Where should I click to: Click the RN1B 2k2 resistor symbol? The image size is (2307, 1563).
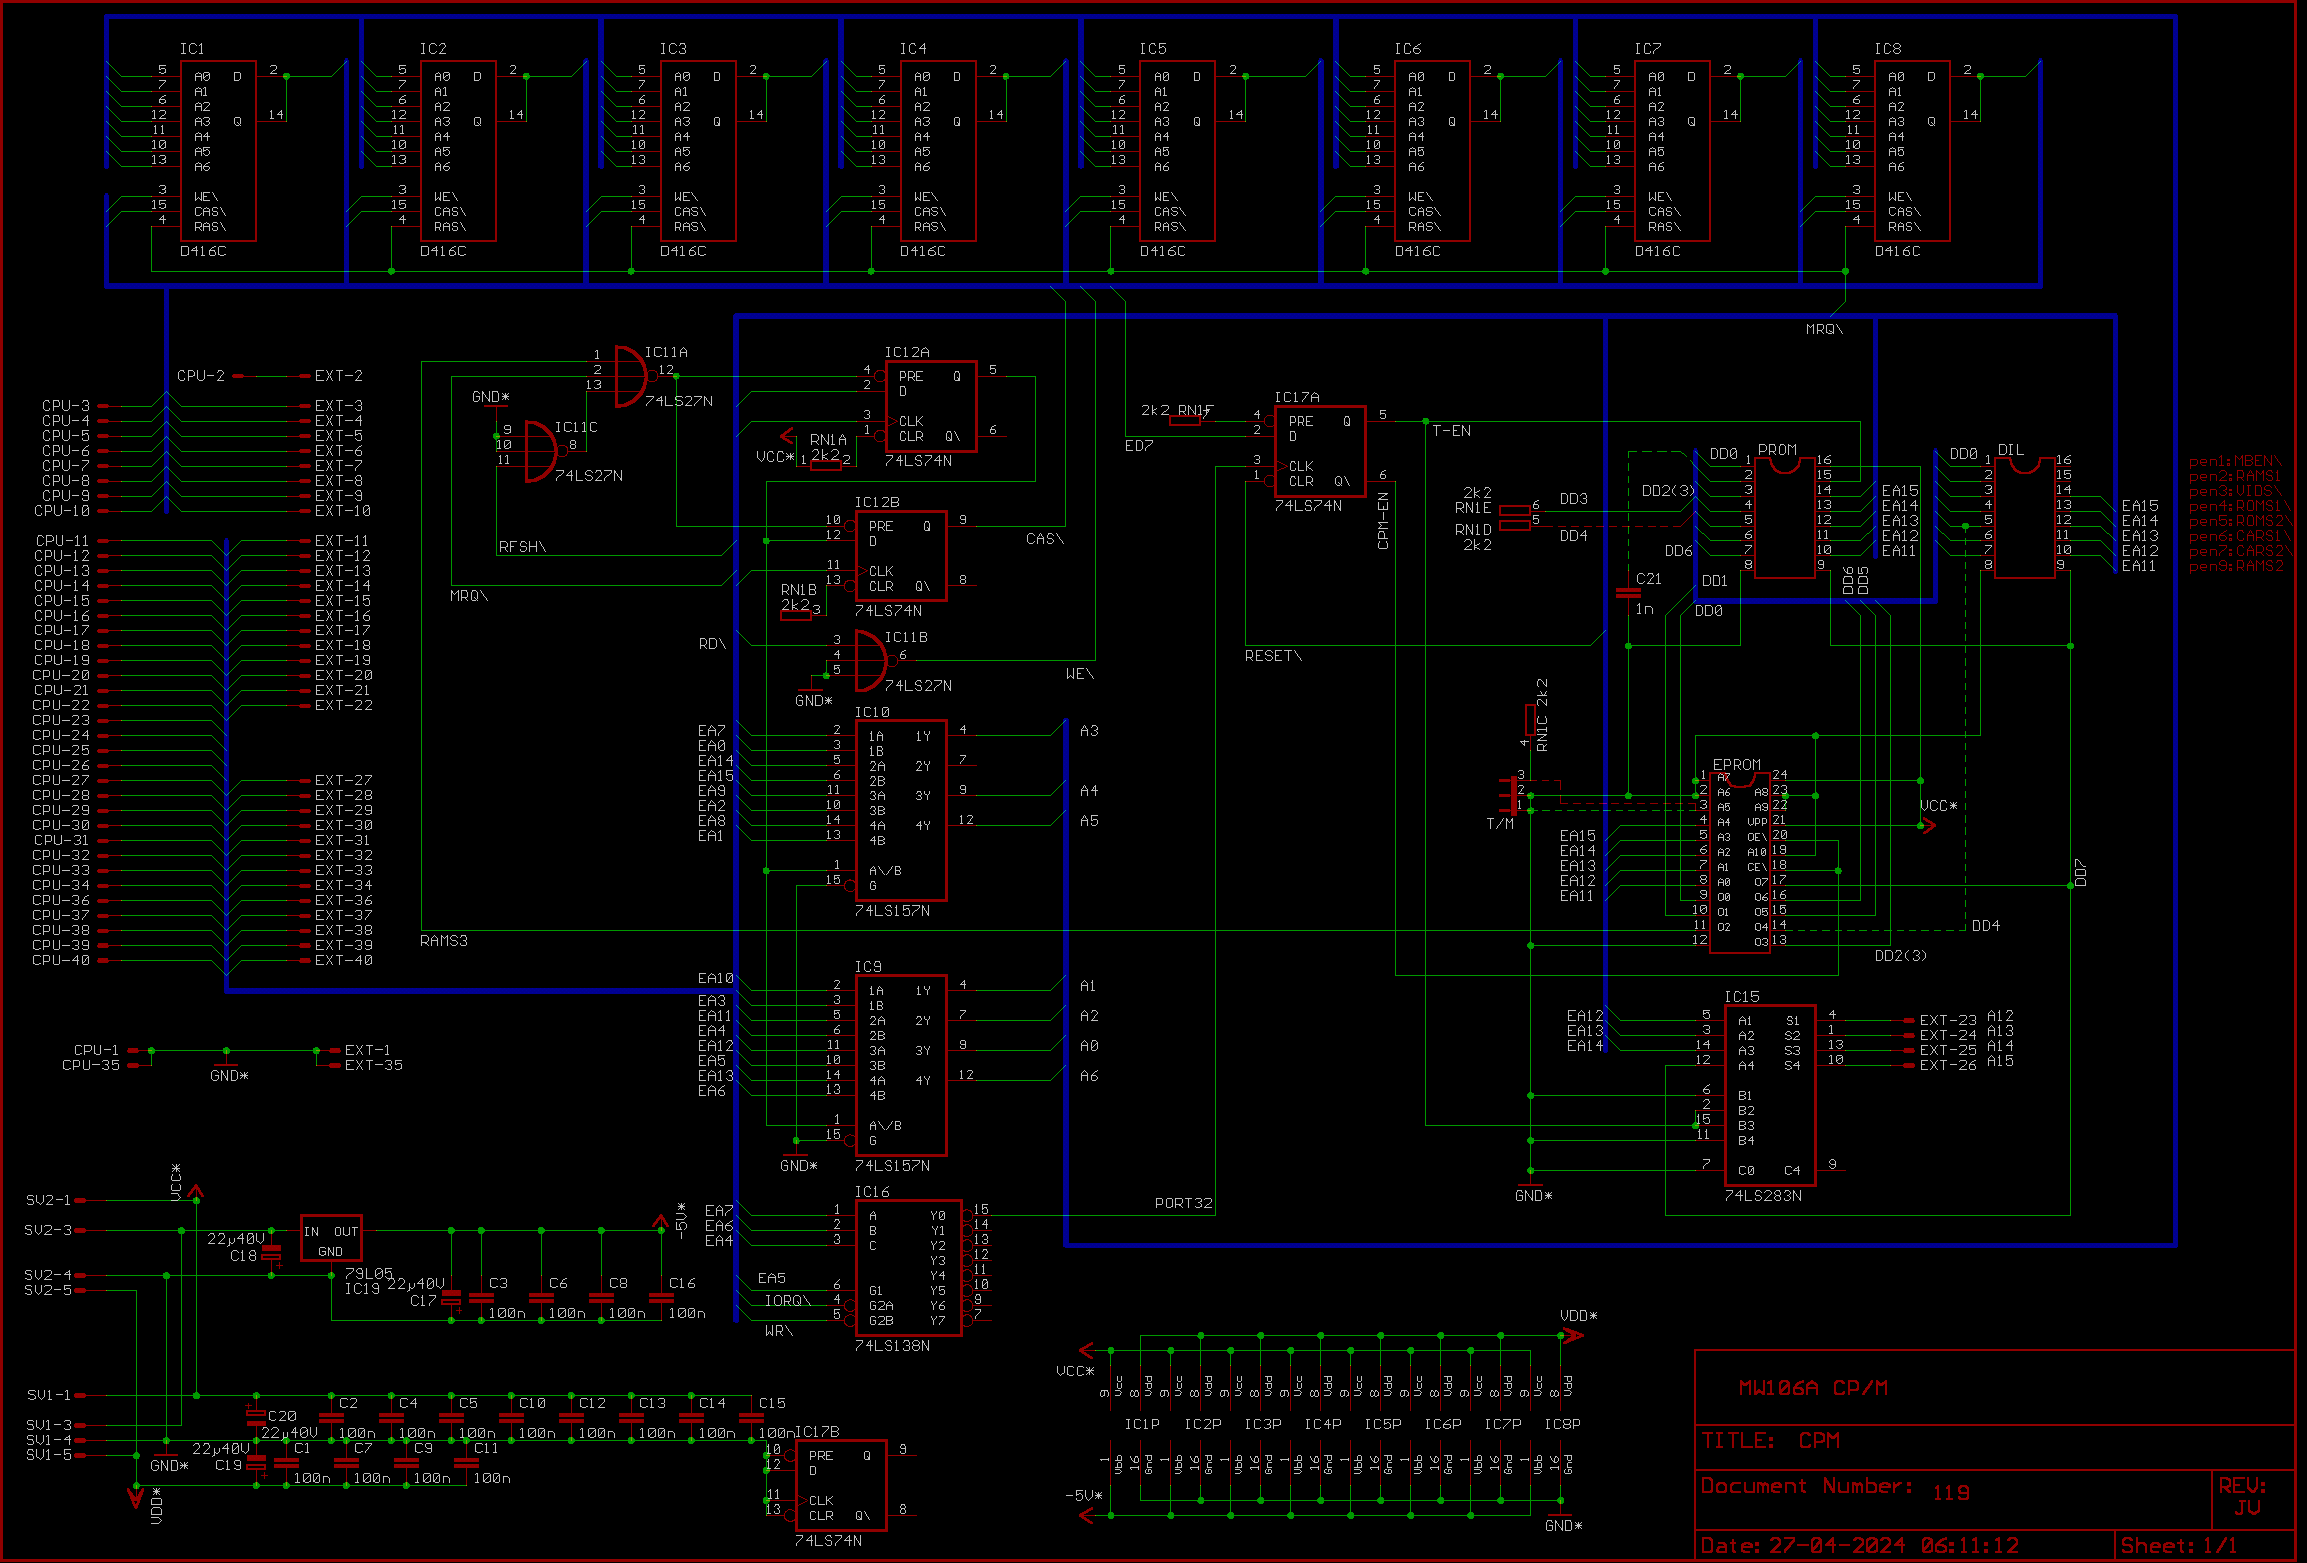pyautogui.click(x=795, y=615)
